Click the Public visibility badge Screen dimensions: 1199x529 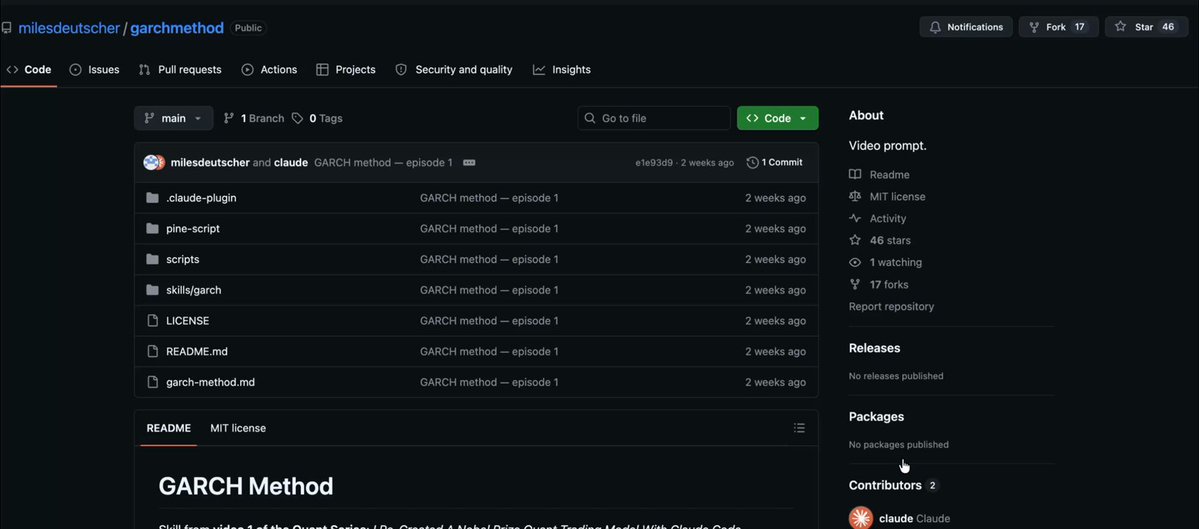tap(248, 28)
